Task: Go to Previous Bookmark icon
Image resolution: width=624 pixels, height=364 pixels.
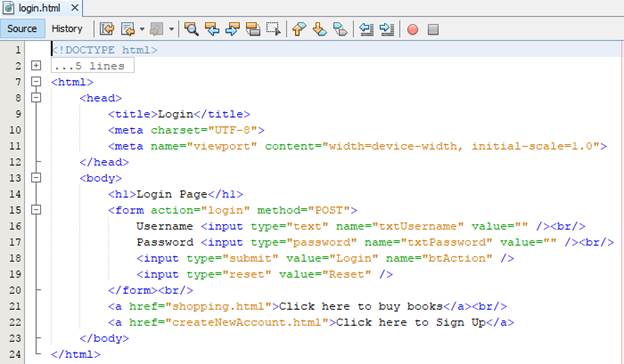Action: click(299, 29)
